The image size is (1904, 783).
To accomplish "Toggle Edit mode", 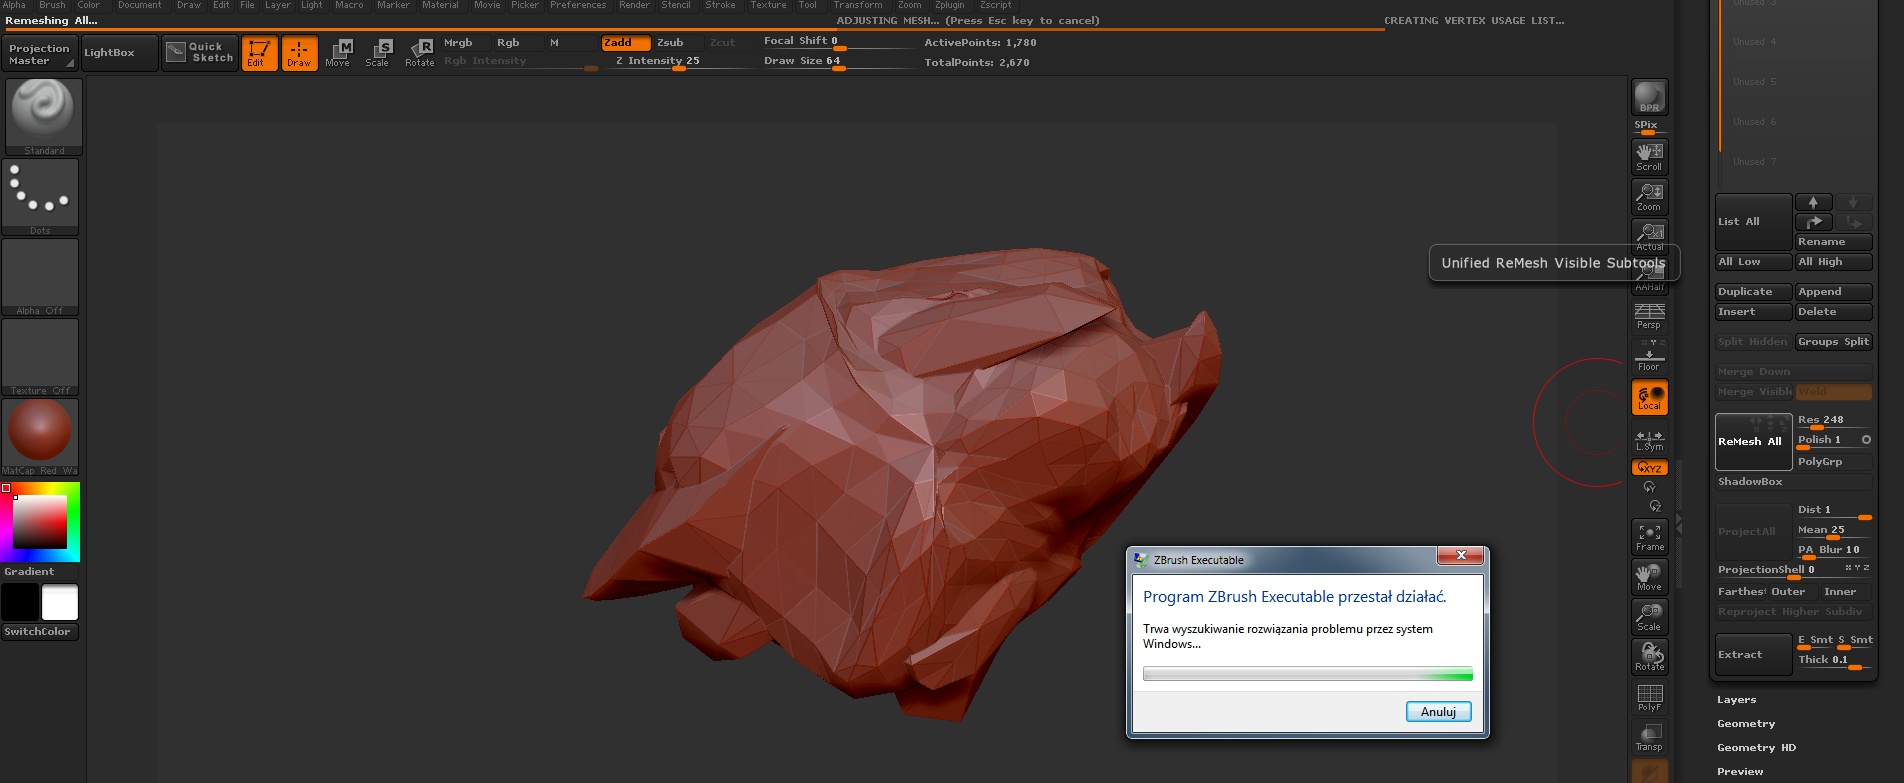I will (259, 53).
